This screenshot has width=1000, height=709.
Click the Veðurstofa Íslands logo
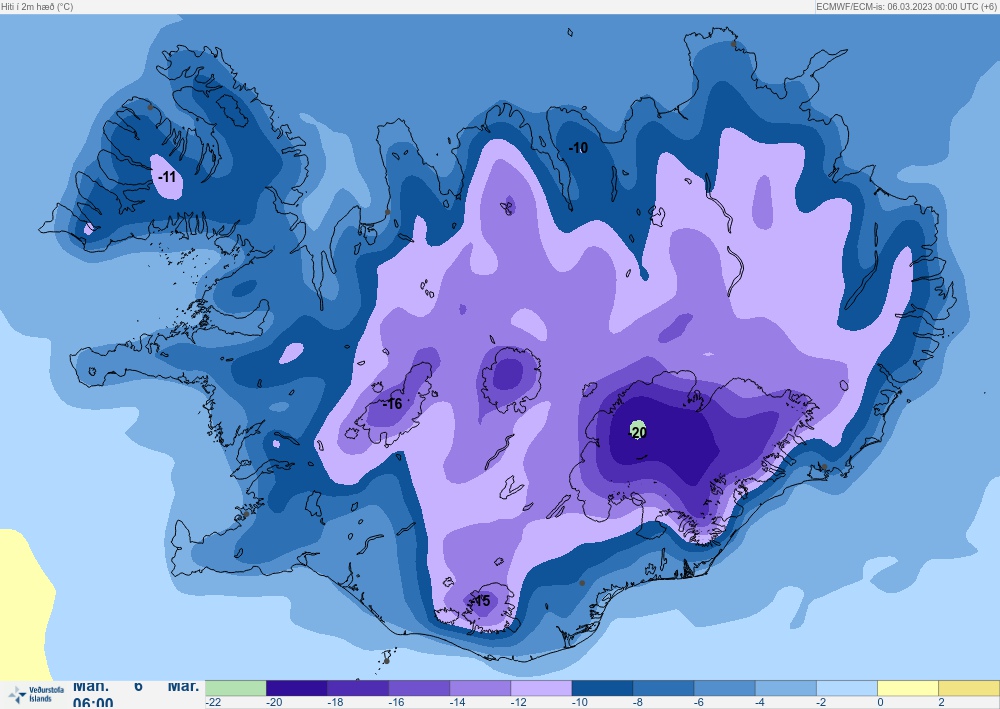pos(36,694)
